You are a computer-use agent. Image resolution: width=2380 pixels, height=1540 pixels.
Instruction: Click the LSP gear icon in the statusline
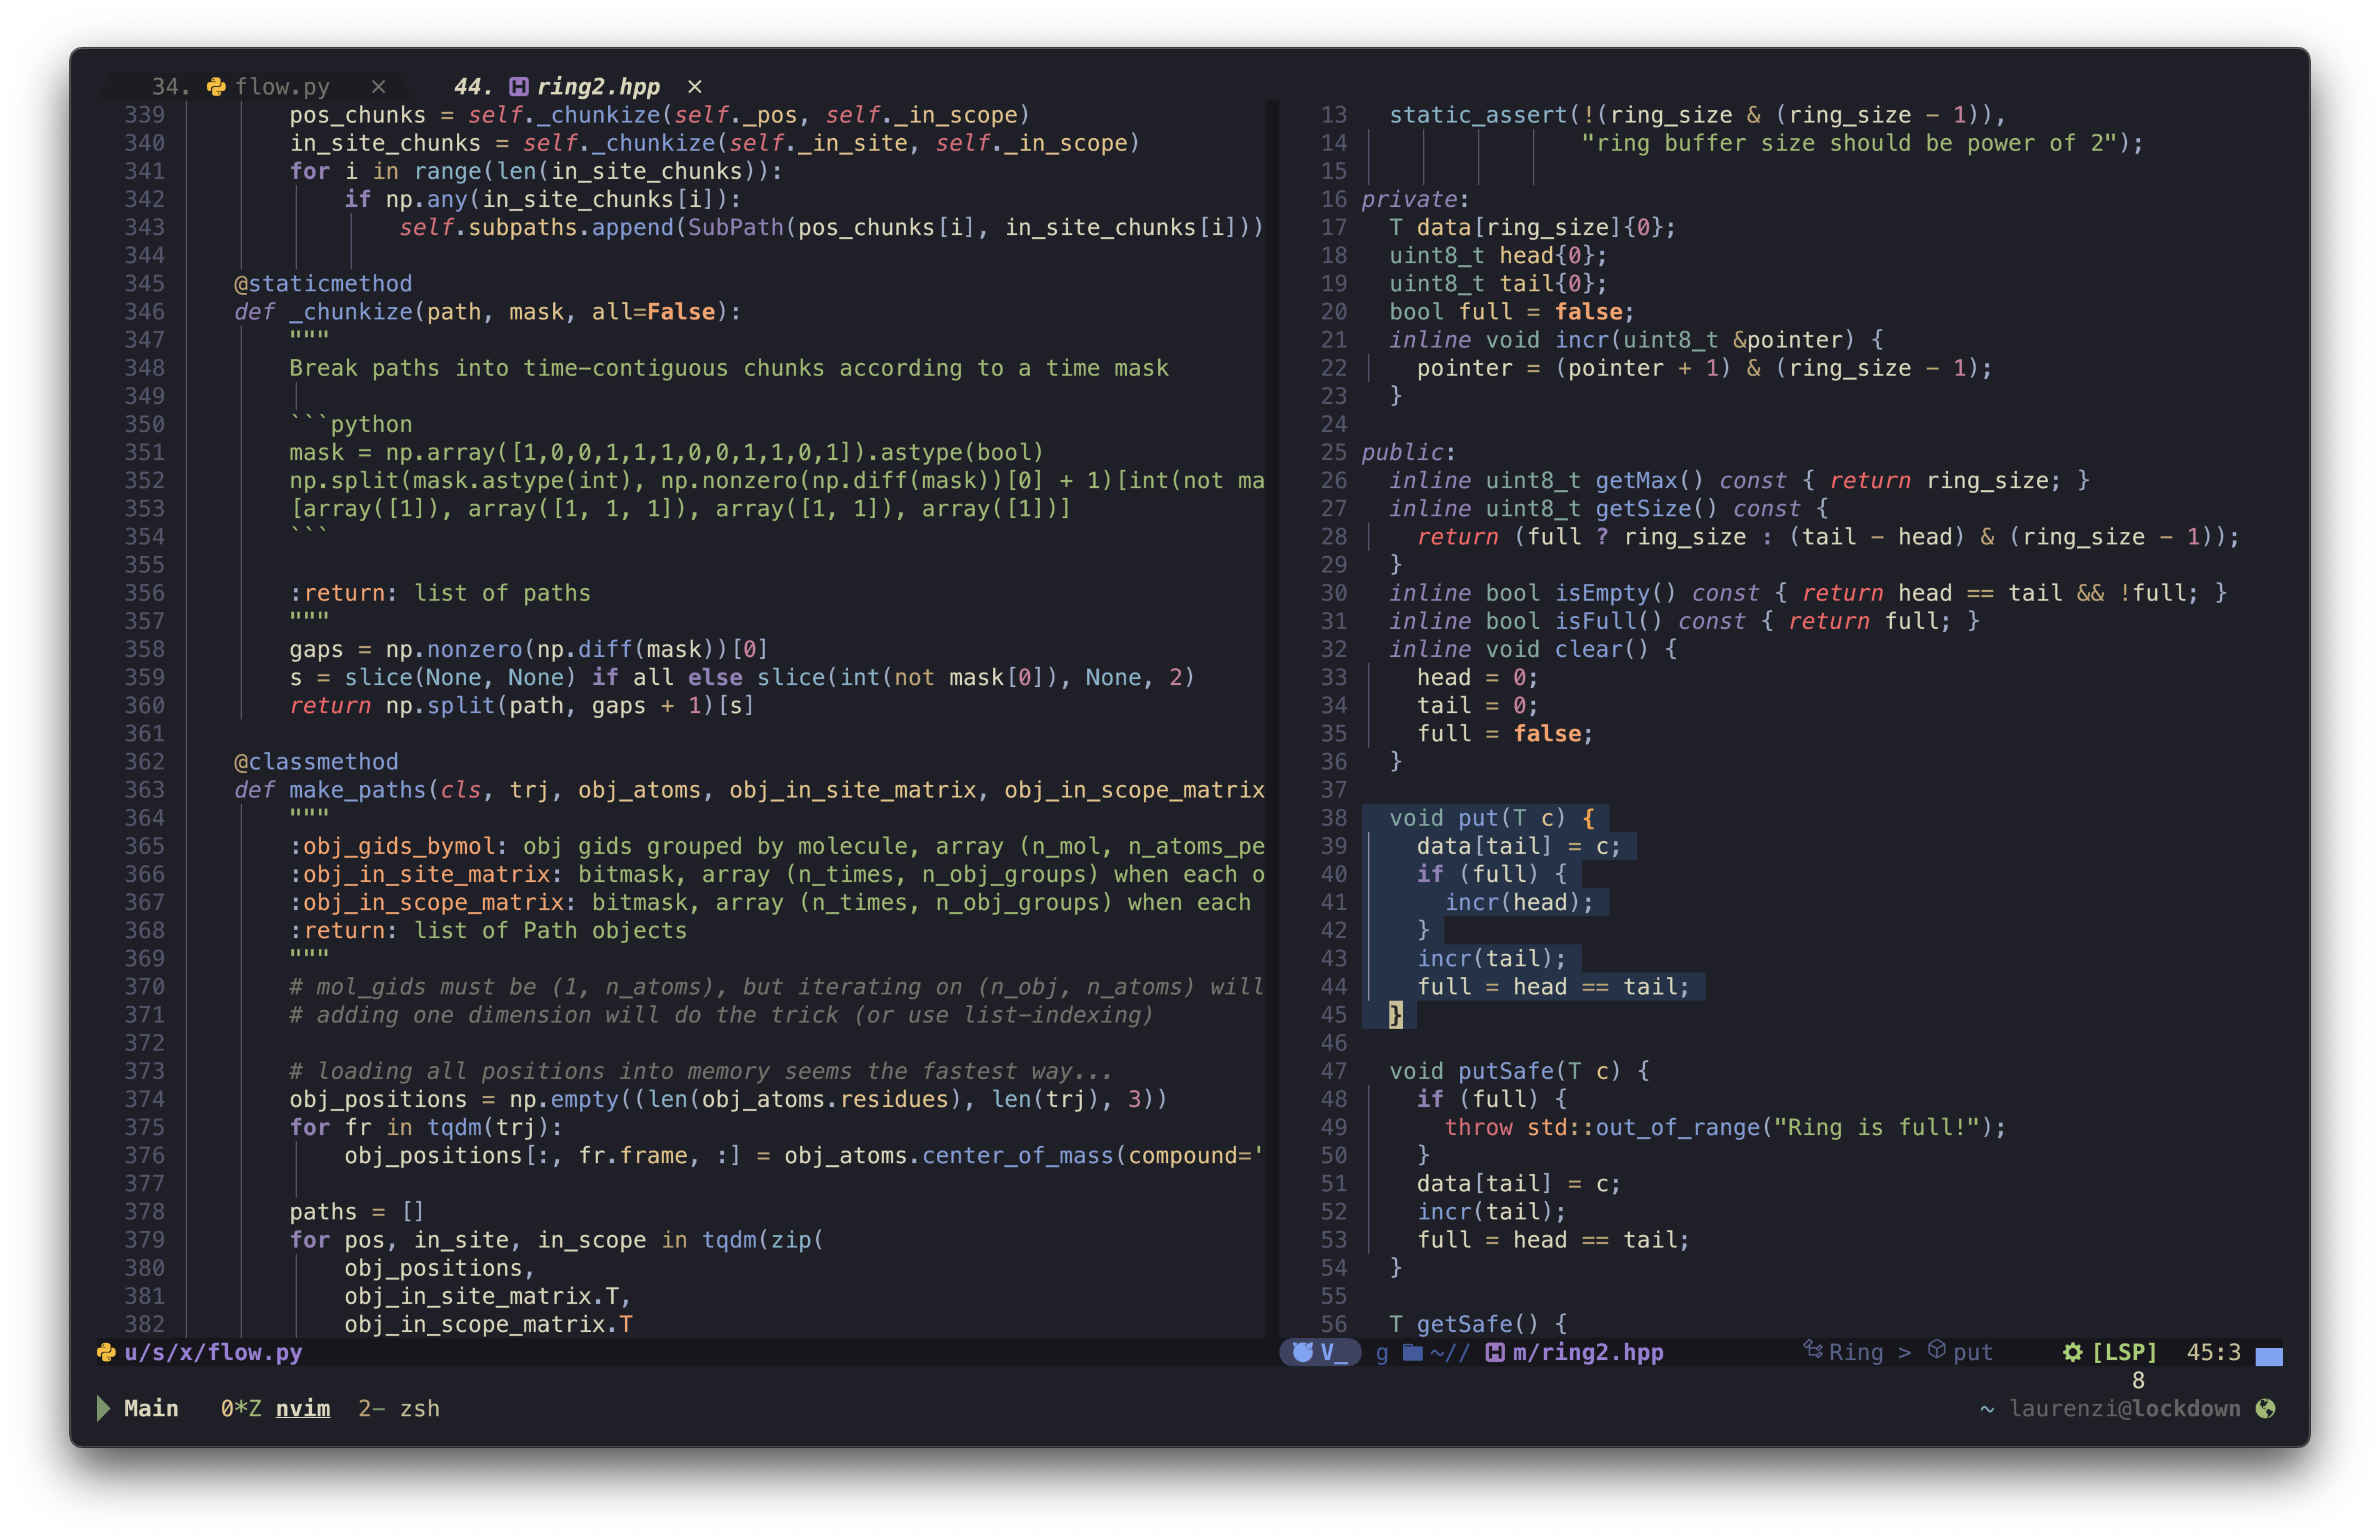[2072, 1352]
